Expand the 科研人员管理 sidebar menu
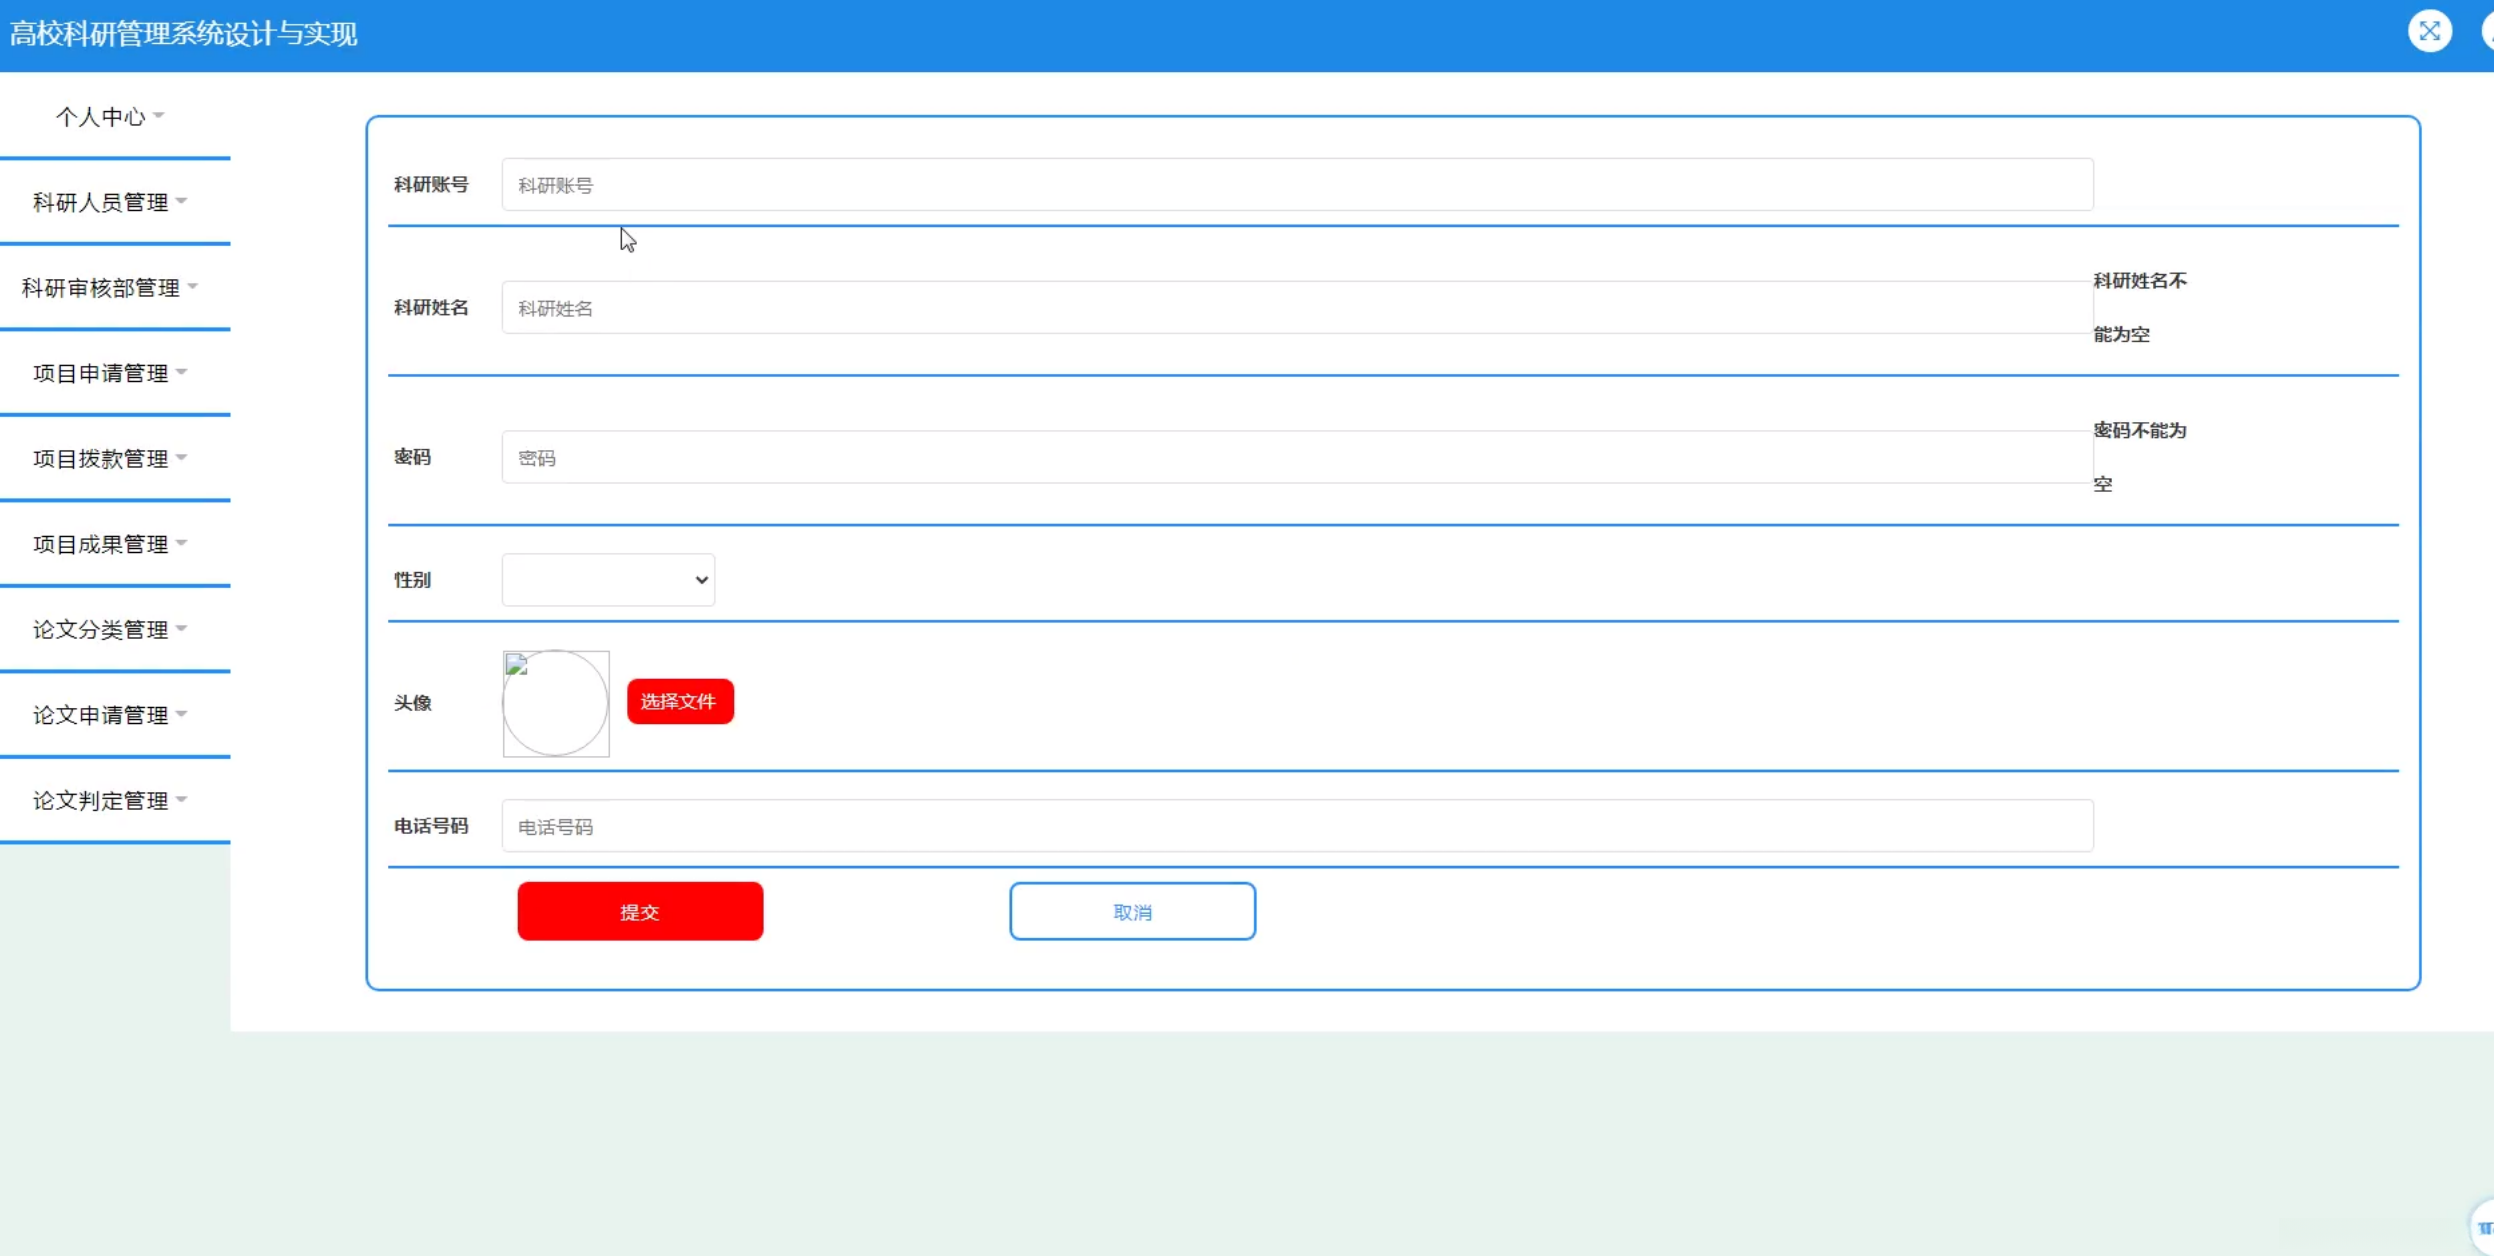Screen dimensions: 2494x1256 [109, 202]
